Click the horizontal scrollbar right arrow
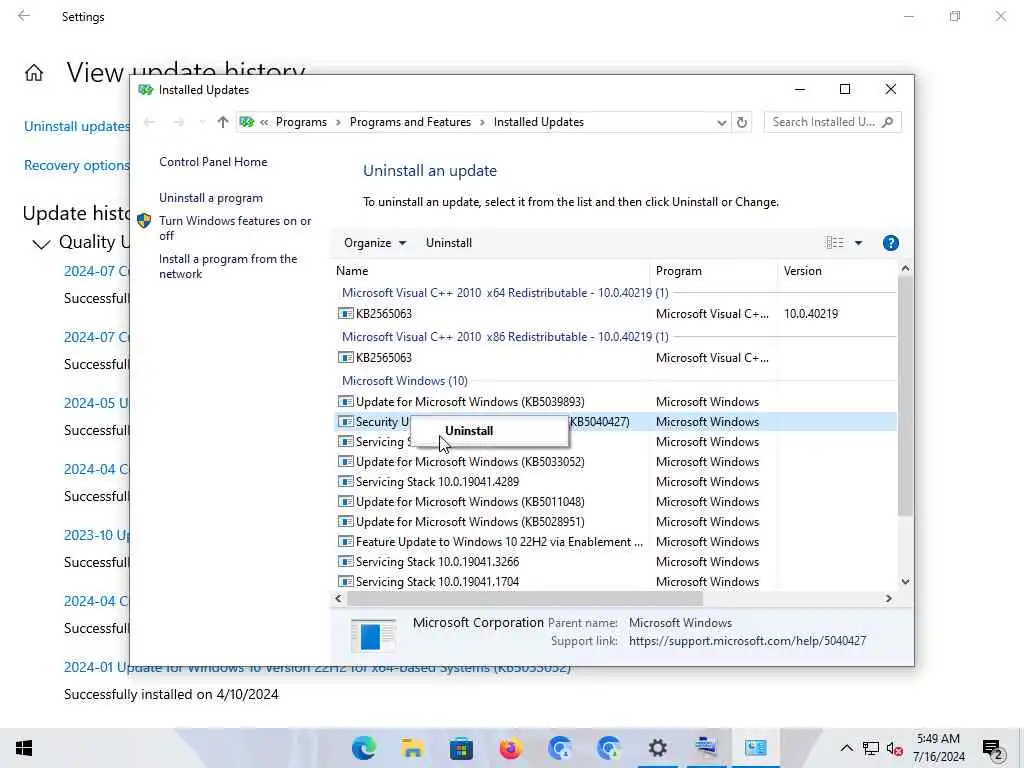This screenshot has height=768, width=1024. pos(889,598)
